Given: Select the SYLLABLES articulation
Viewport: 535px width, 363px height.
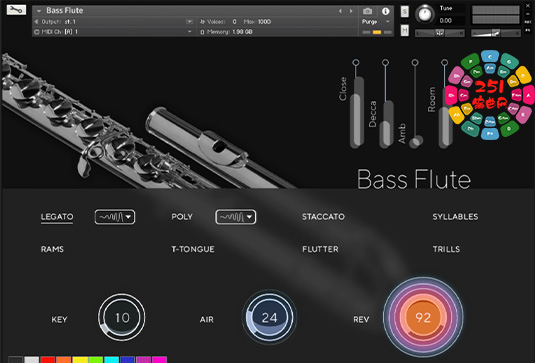Looking at the screenshot, I should pos(455,217).
